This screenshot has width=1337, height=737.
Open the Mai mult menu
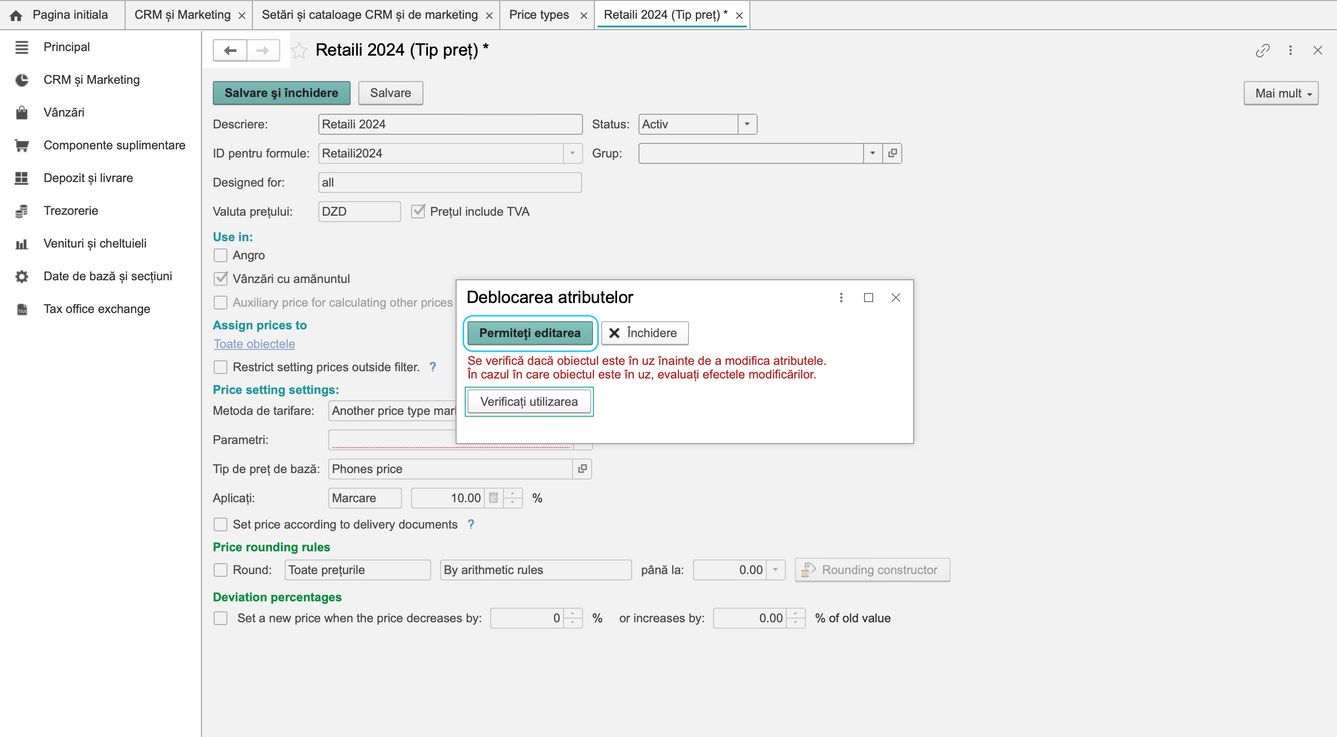[1281, 93]
